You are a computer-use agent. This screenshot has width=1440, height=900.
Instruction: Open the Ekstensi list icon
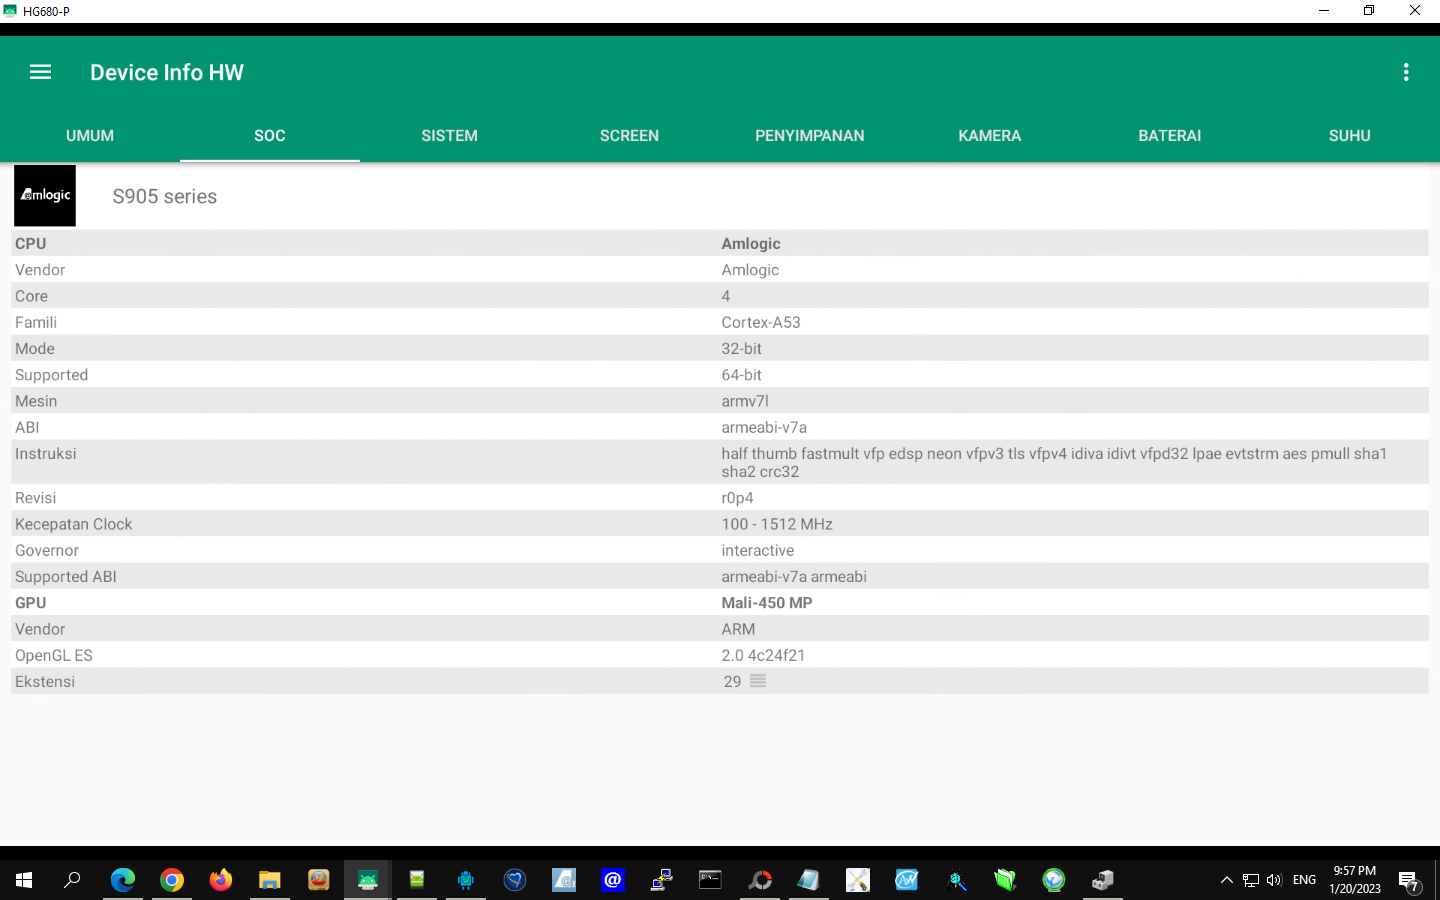coord(758,681)
